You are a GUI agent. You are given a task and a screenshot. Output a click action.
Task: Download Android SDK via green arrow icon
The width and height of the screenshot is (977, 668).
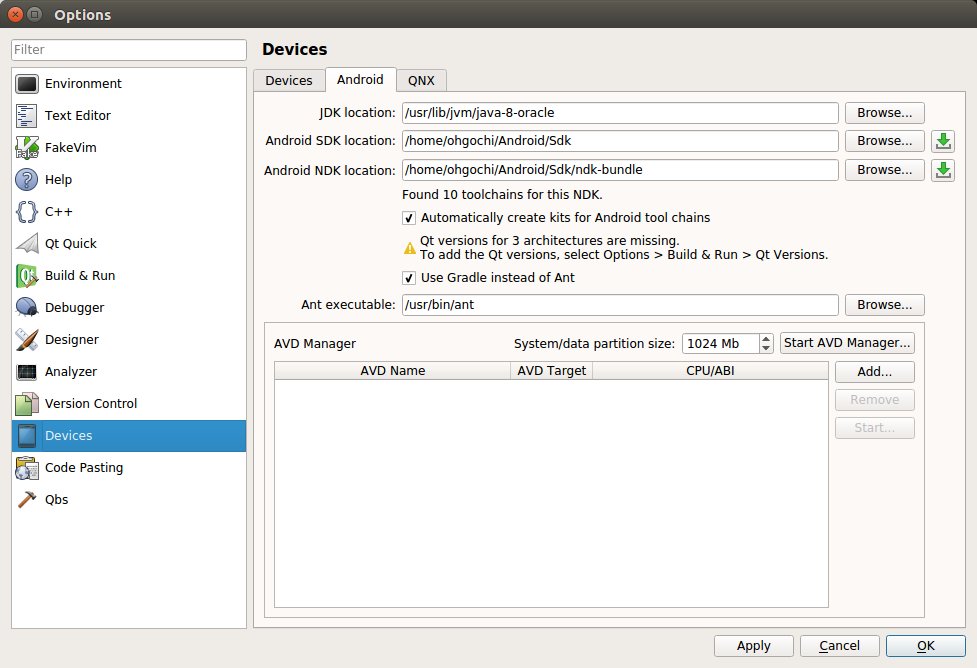pos(943,141)
